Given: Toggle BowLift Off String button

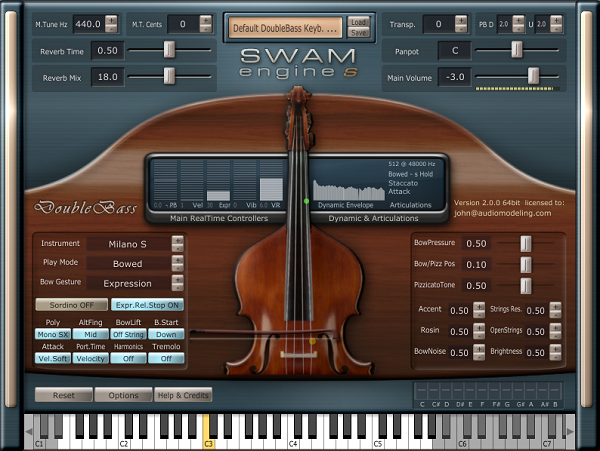Looking at the screenshot, I should 128,334.
